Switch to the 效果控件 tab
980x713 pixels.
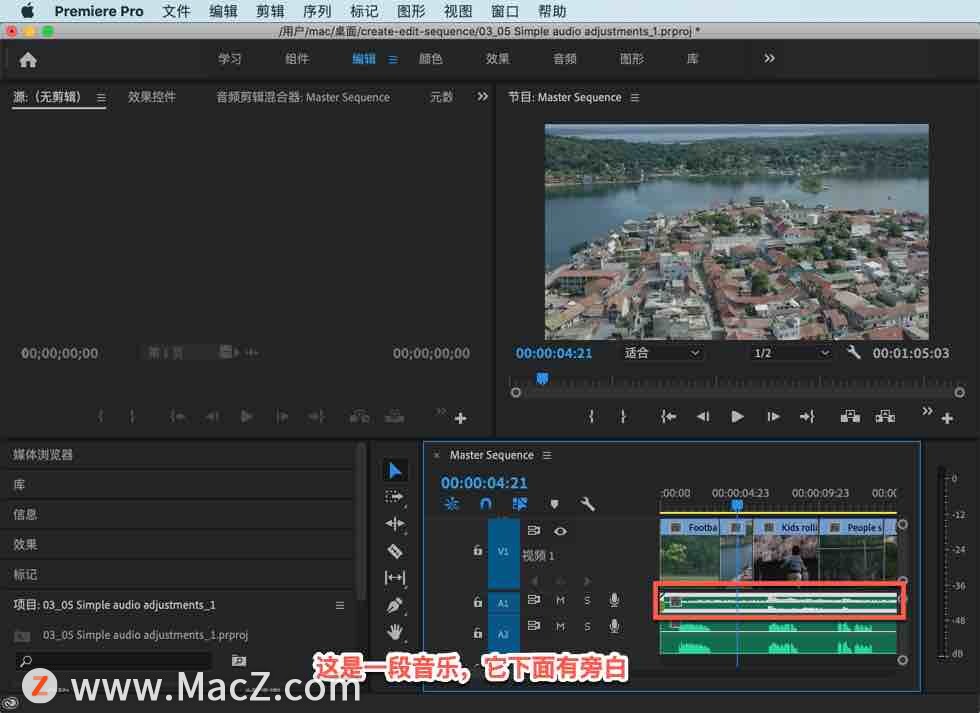(x=152, y=97)
